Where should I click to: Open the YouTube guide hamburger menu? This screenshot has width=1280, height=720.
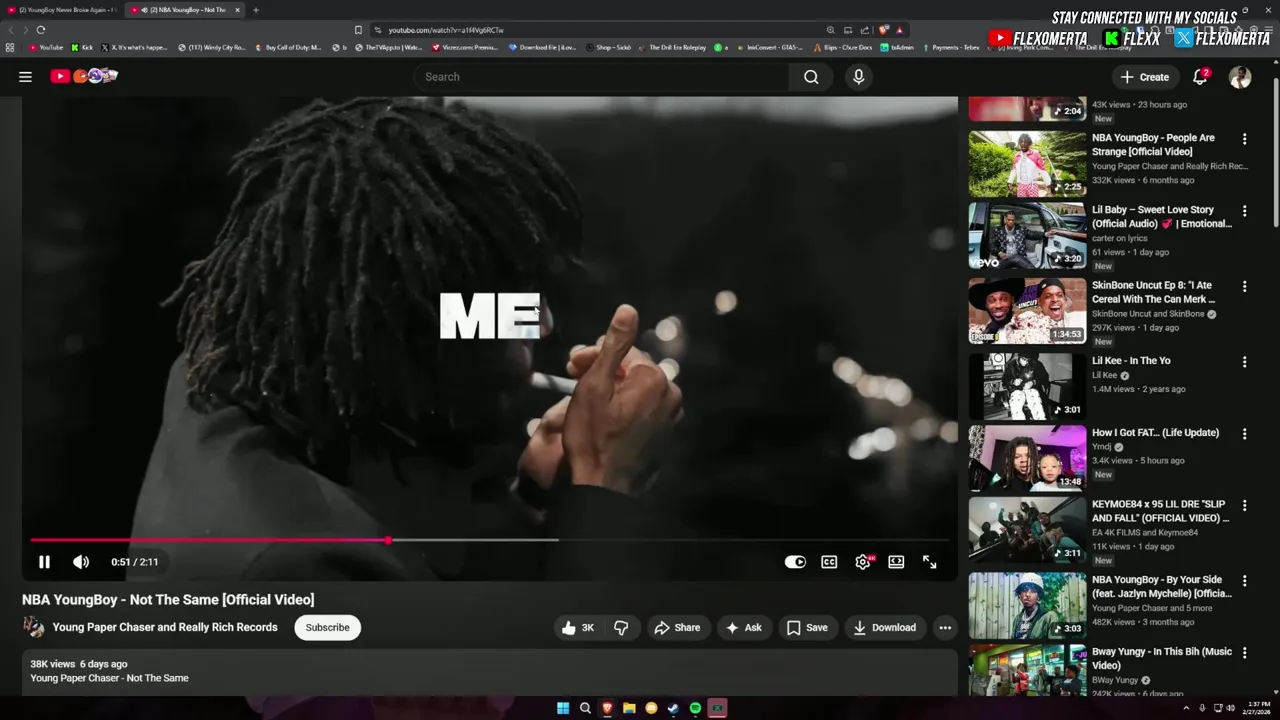click(x=25, y=76)
